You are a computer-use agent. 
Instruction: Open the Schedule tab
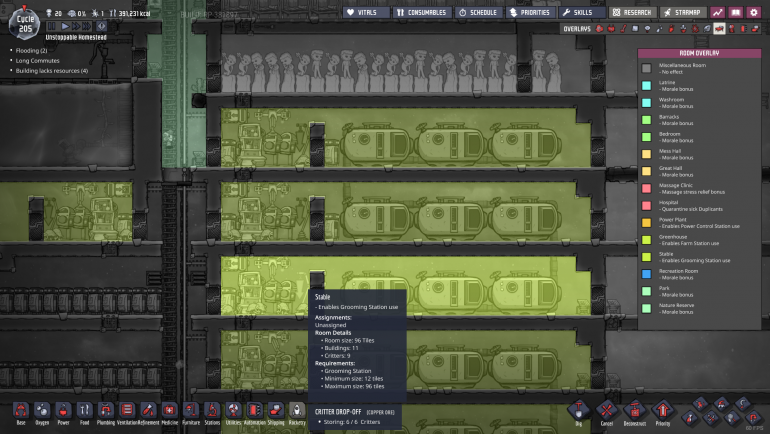[479, 13]
